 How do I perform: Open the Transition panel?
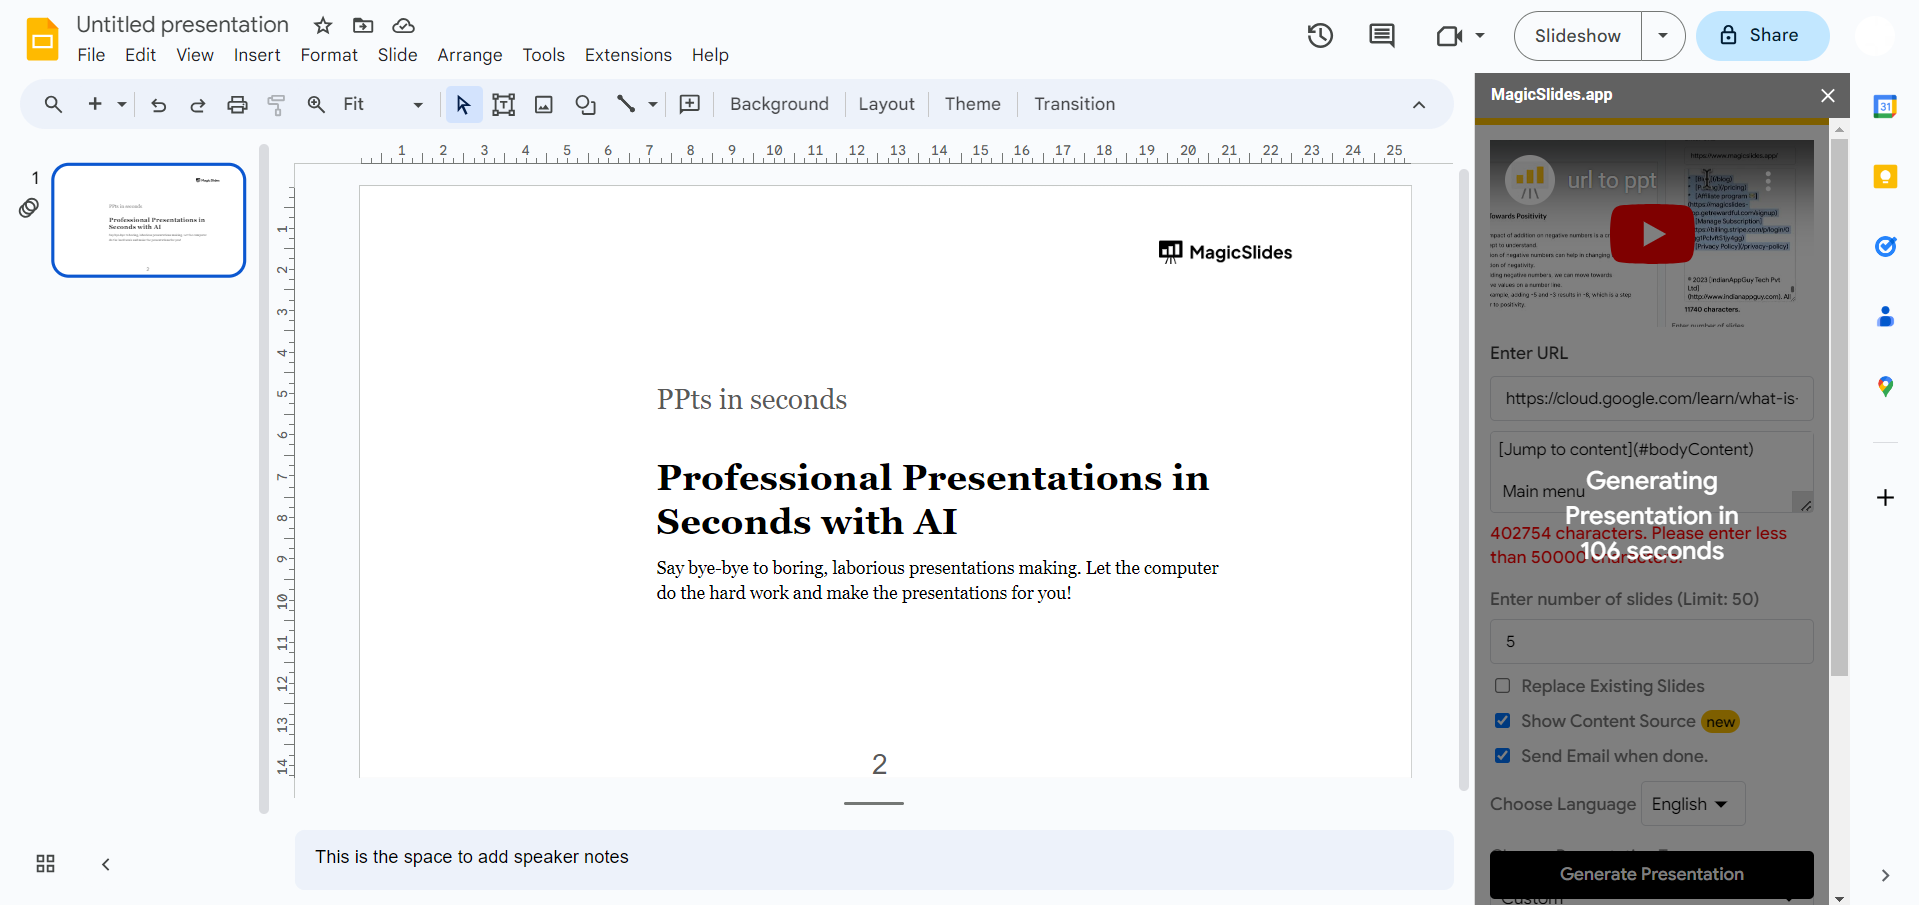tap(1075, 104)
